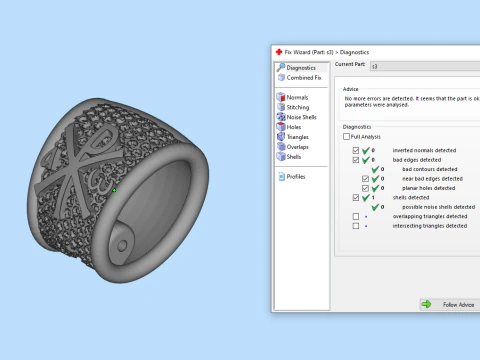
Task: Select the Triangles fix icon
Action: (281, 137)
